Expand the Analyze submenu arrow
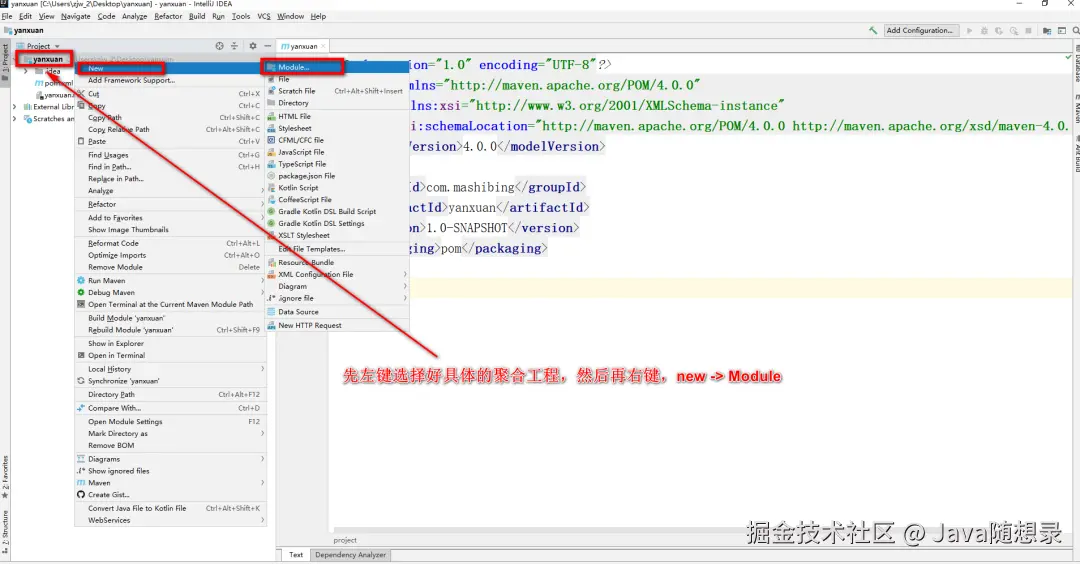The width and height of the screenshot is (1080, 564). click(262, 191)
